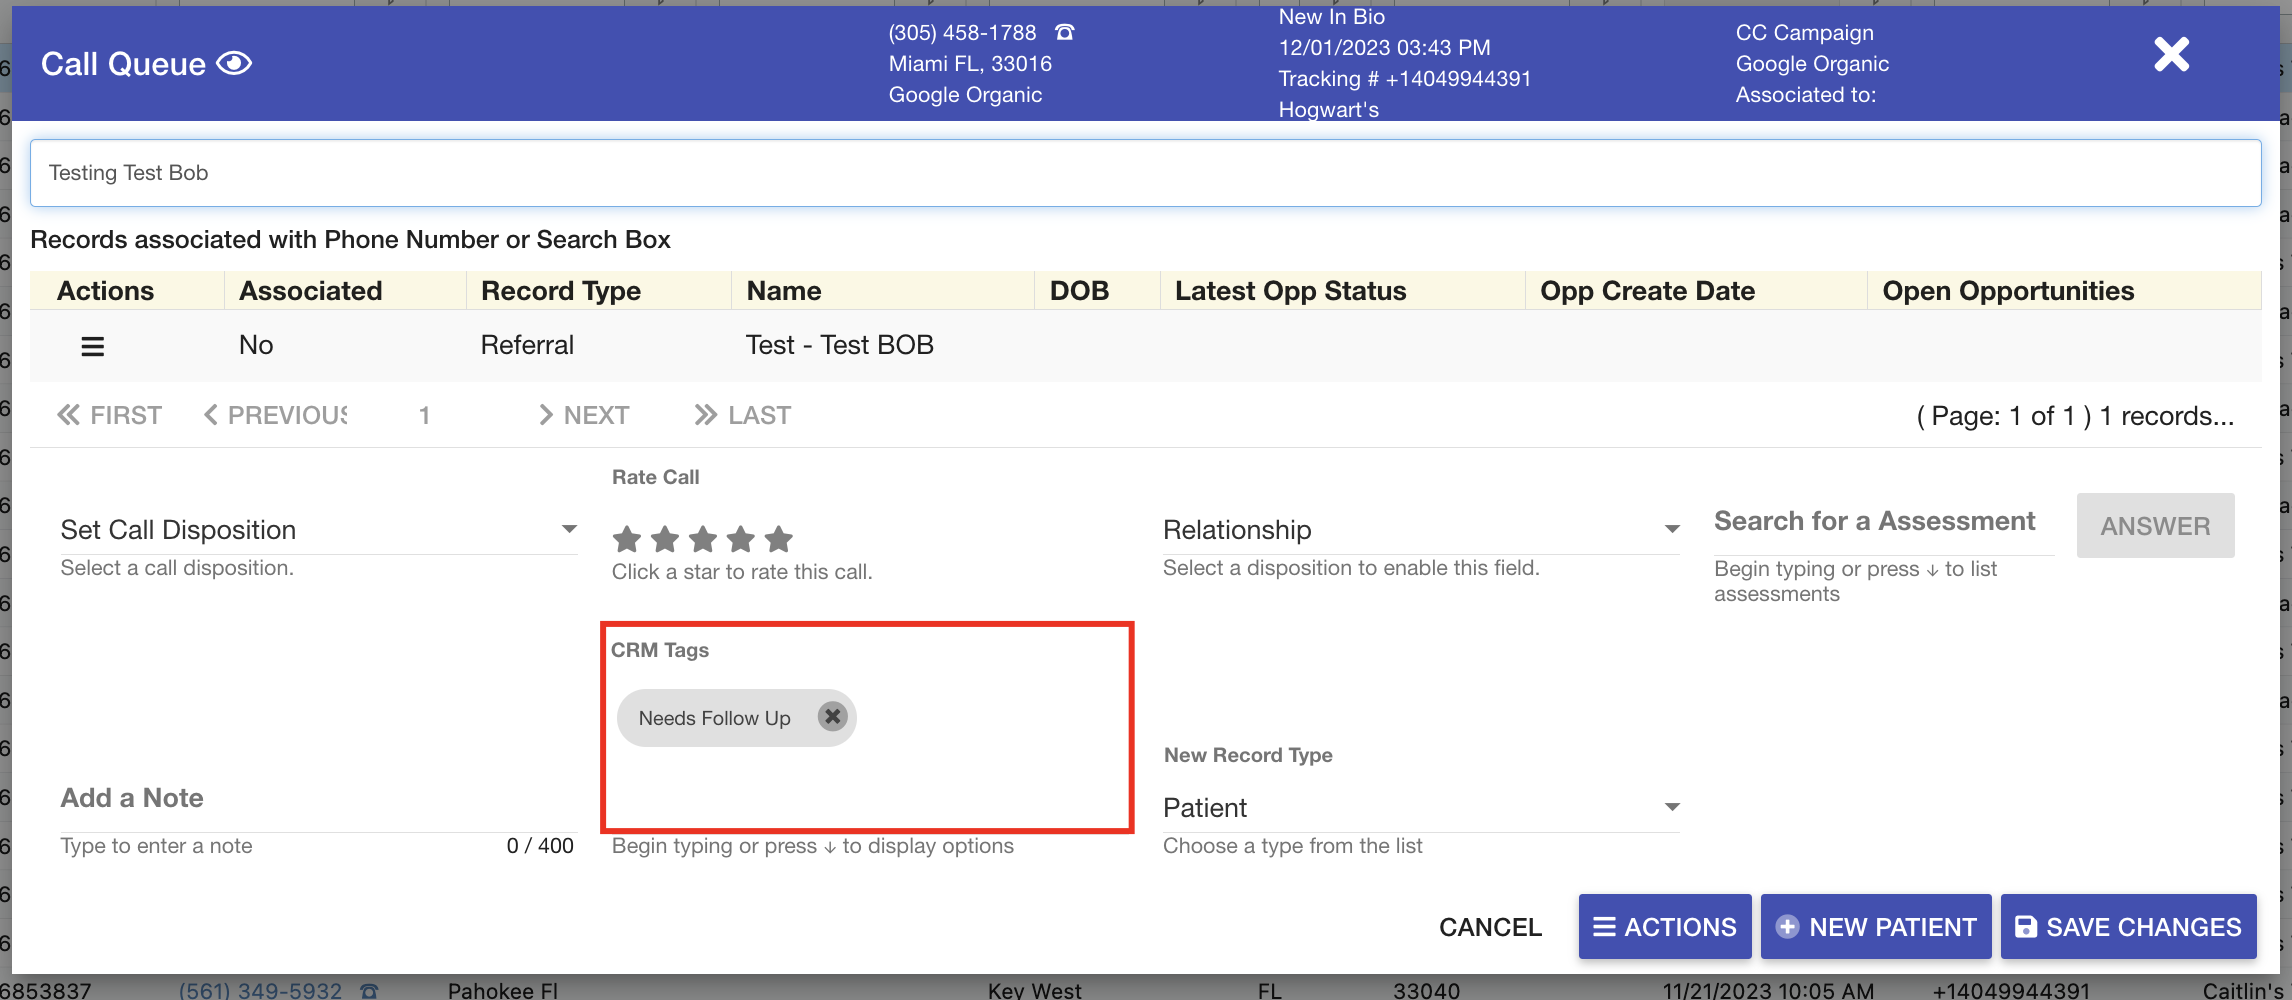Click the phone icon beside (305) 458-1788
This screenshot has height=1000, width=2292.
click(x=1064, y=32)
